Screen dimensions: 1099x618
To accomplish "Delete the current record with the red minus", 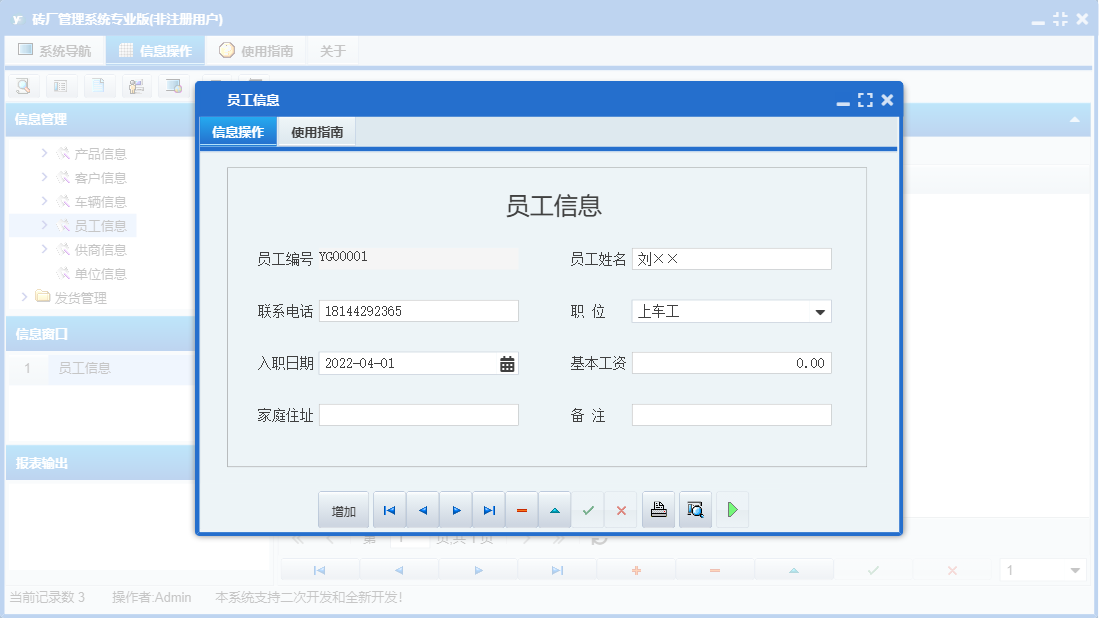I will click(x=521, y=510).
